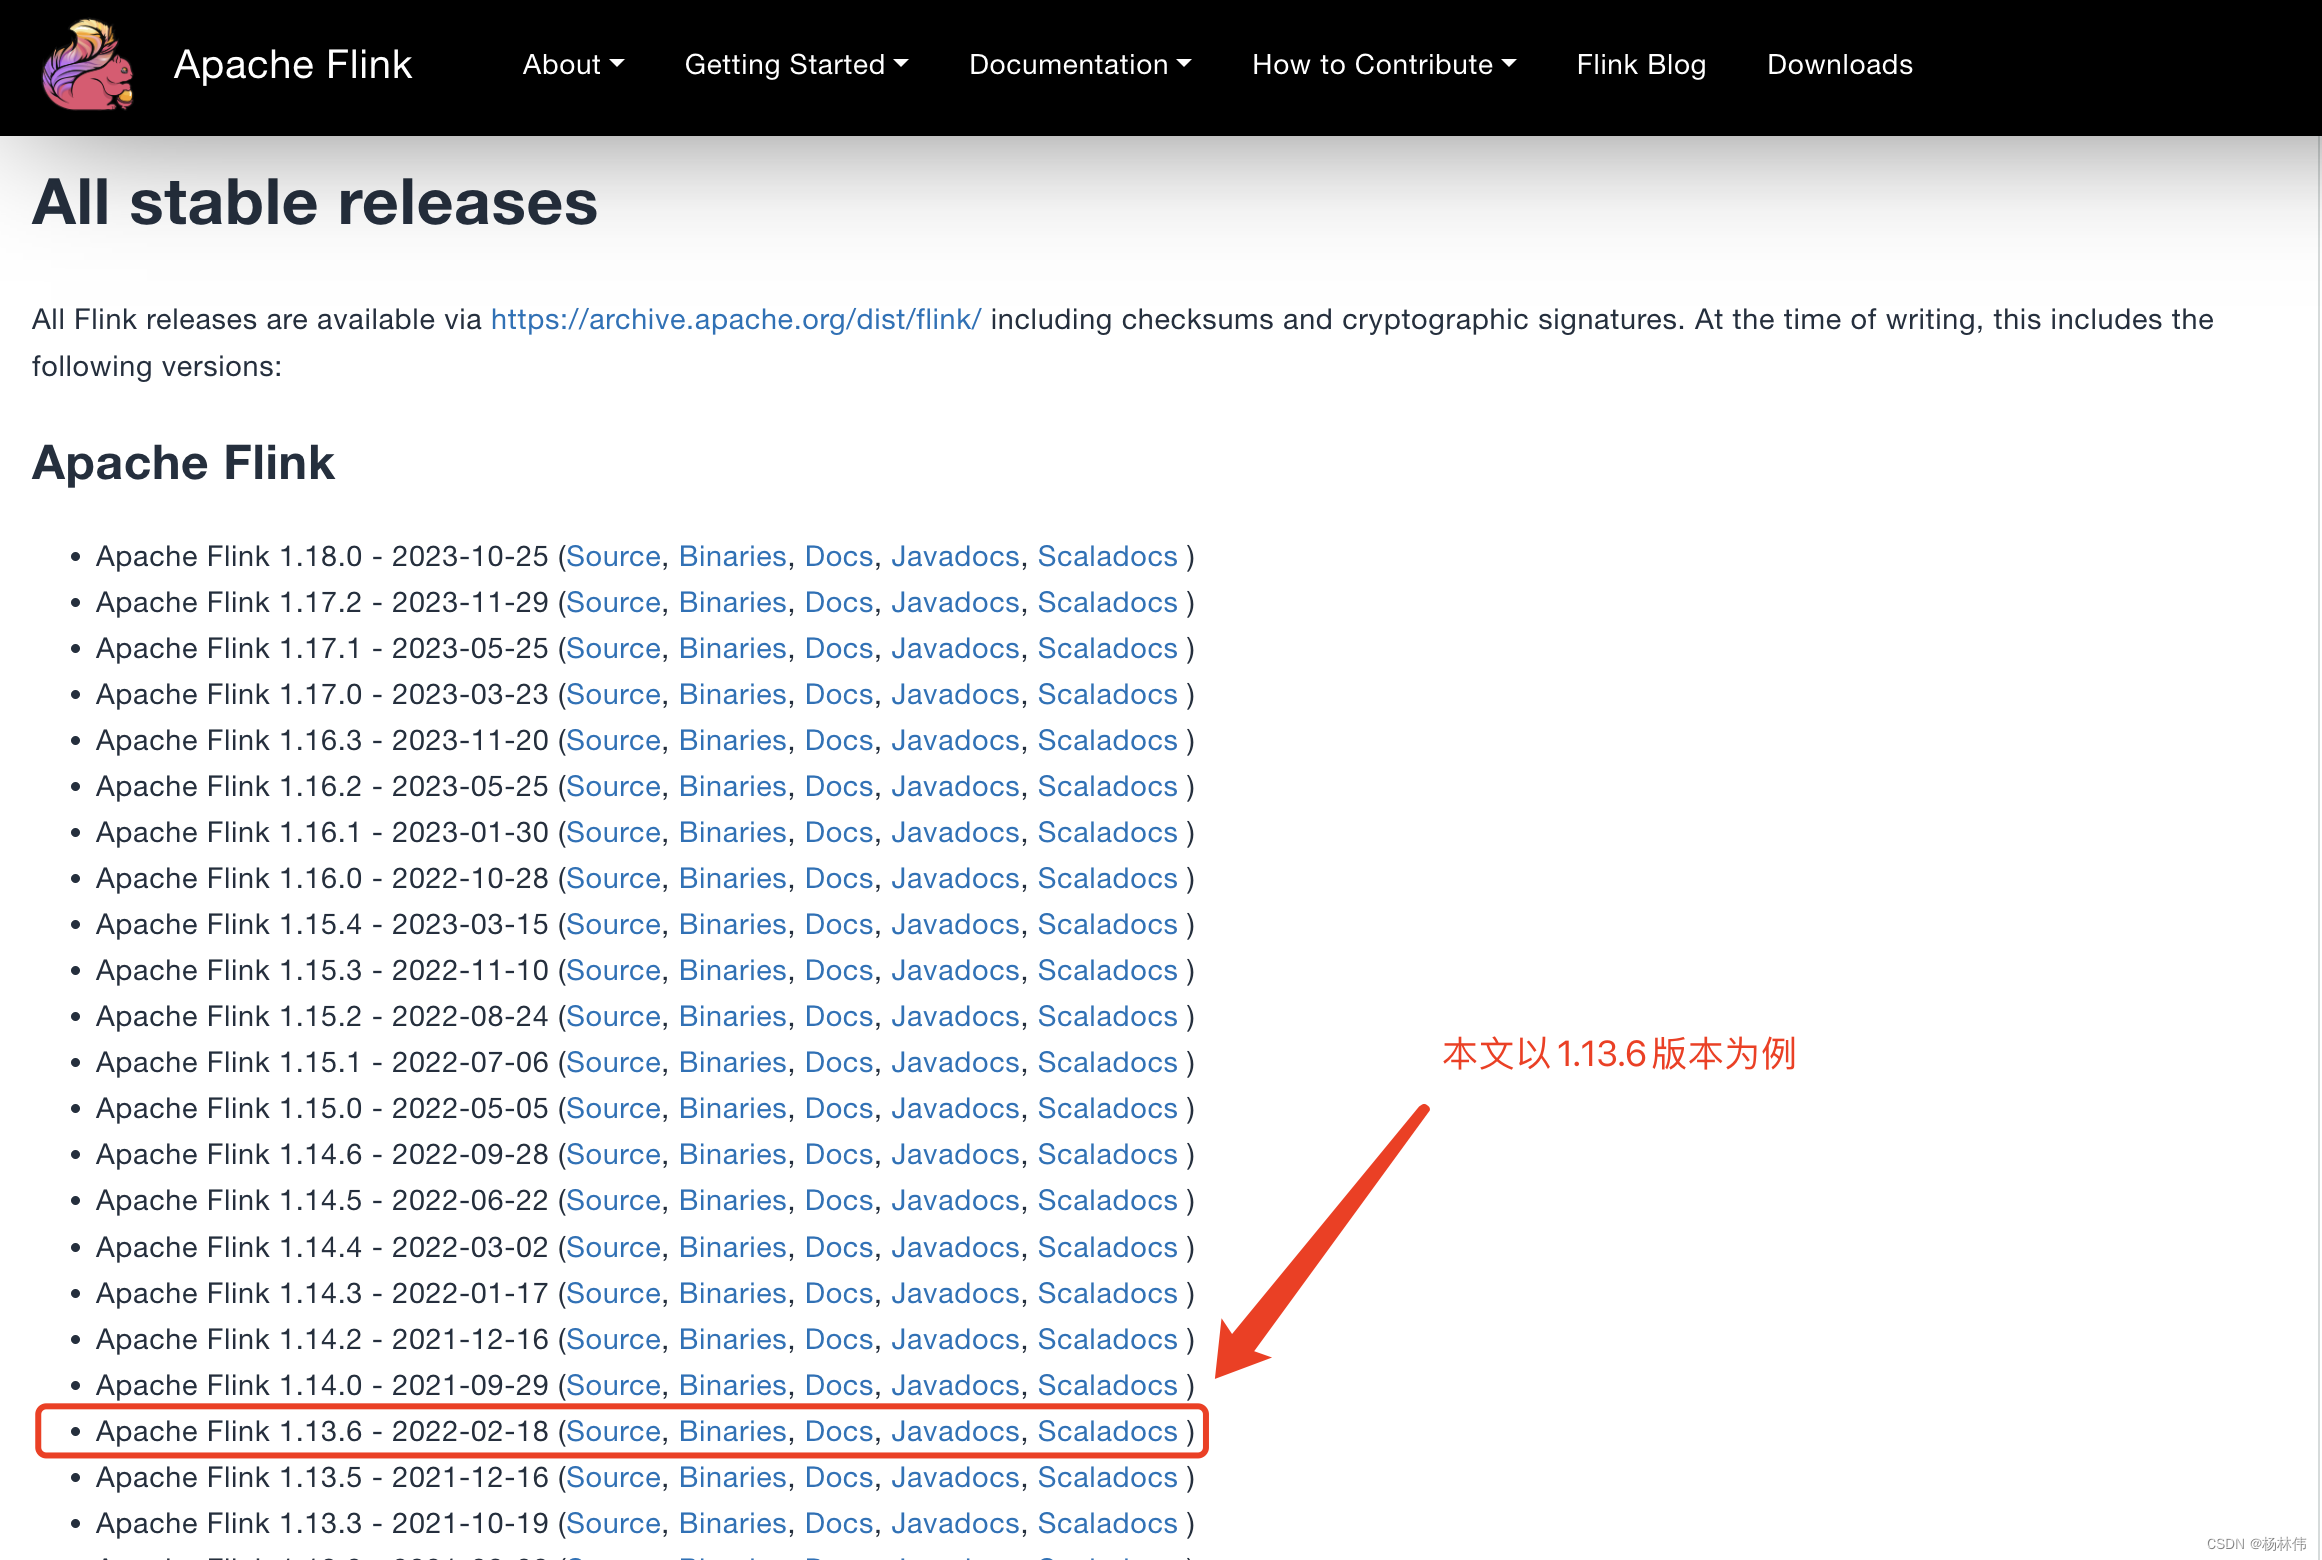The height and width of the screenshot is (1560, 2322).
Task: Open Javadocs for Flink 1.13.3
Action: (x=954, y=1523)
